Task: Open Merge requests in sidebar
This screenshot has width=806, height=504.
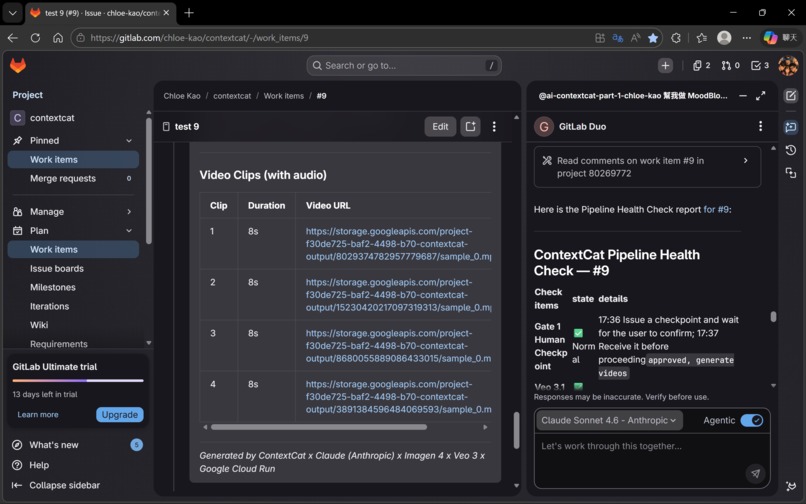Action: (73, 178)
